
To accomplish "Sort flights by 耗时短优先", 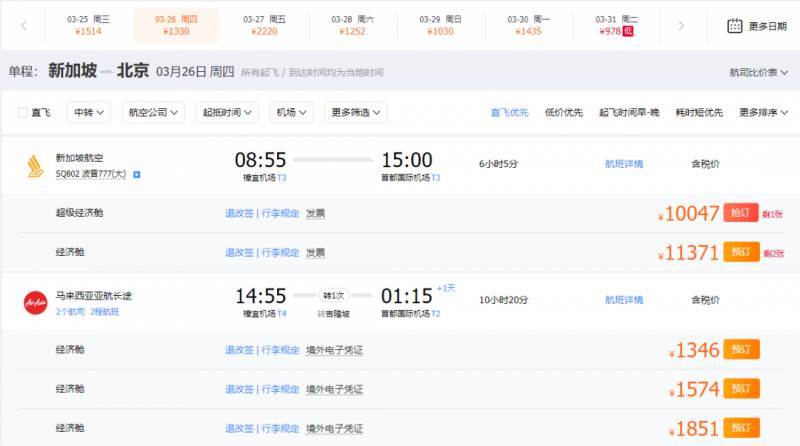I will click(x=697, y=113).
